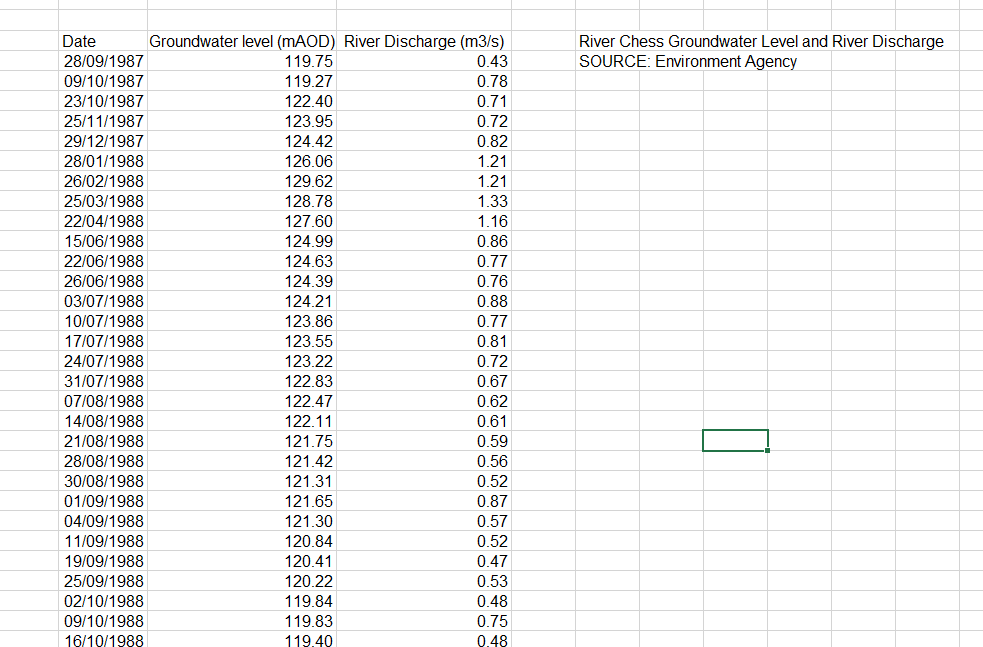The image size is (983, 647).
Task: Click the currently selected green-bordered cell
Action: click(735, 440)
